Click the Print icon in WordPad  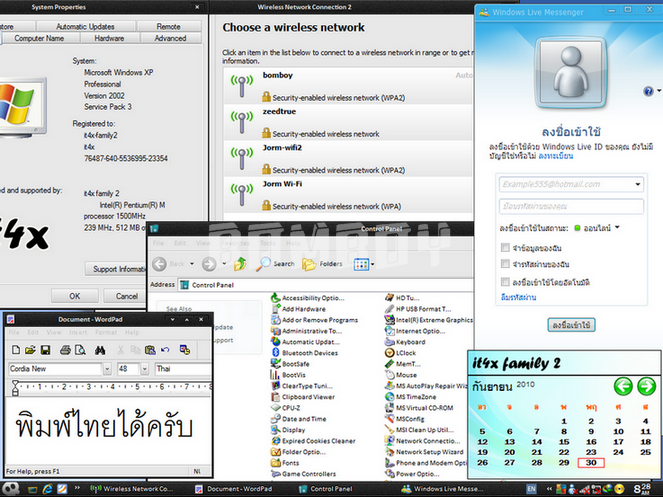coord(65,350)
